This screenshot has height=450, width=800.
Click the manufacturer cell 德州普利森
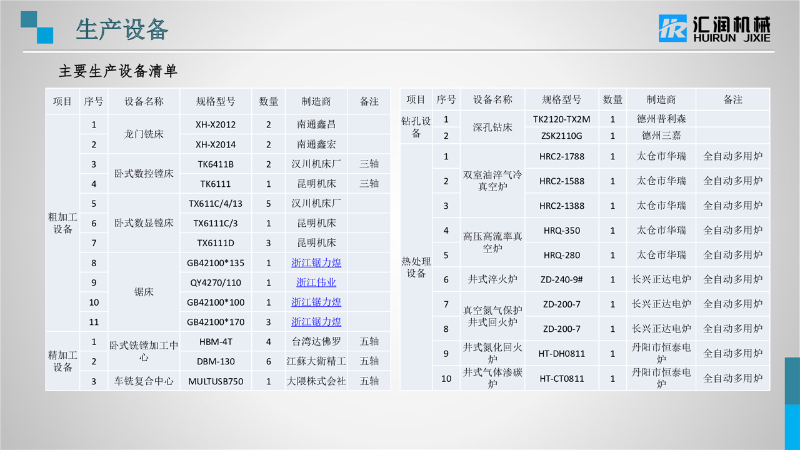click(661, 119)
